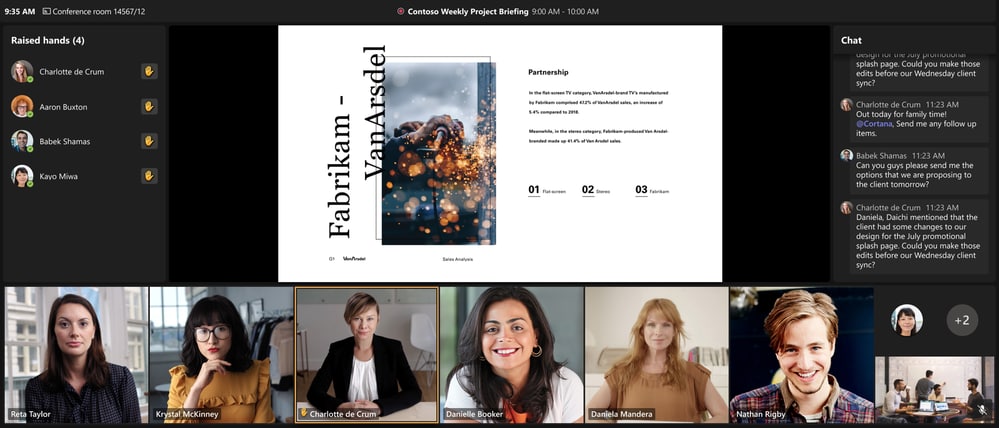
Task: Click Charlotte de Crum's avatar in Raised hands
Action: (x=22, y=71)
